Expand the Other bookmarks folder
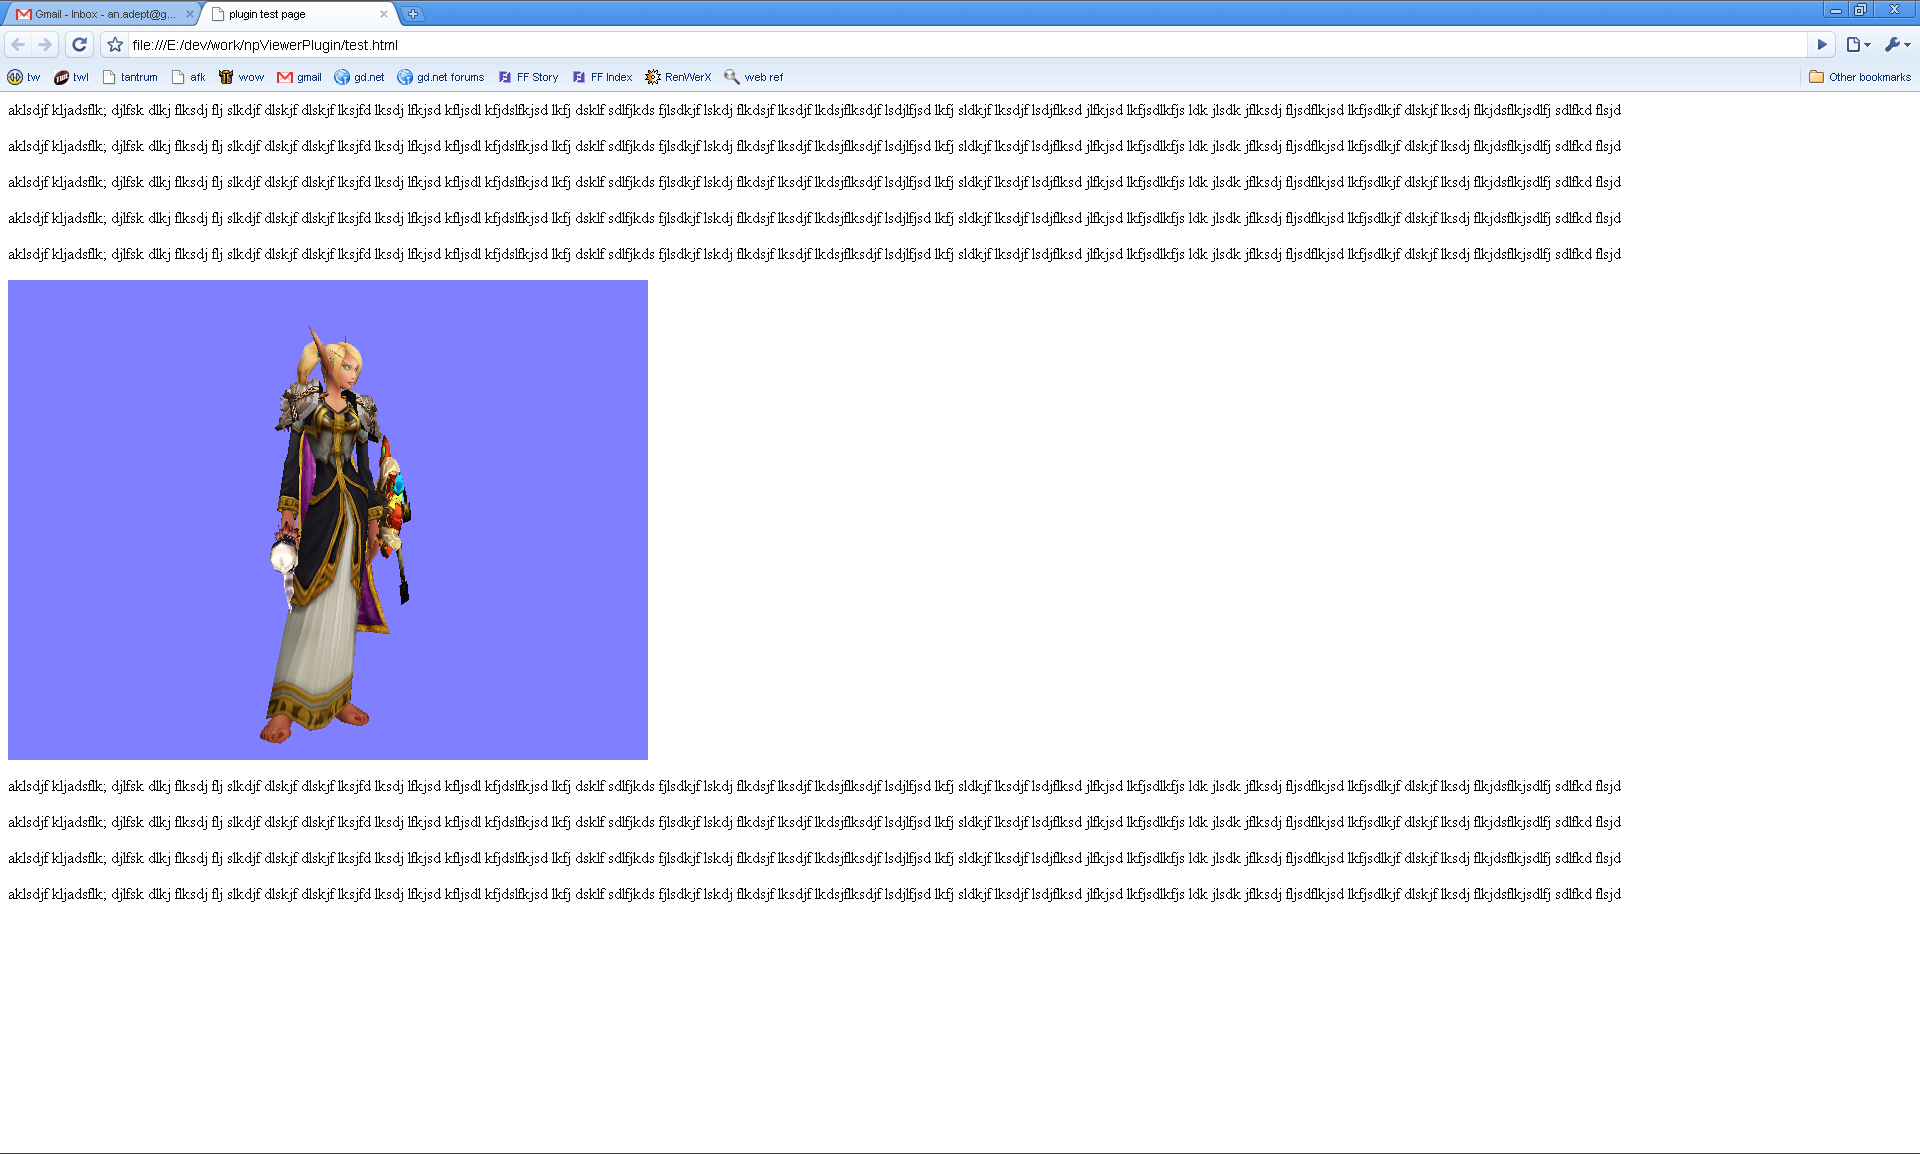1920x1154 pixels. (x=1860, y=77)
